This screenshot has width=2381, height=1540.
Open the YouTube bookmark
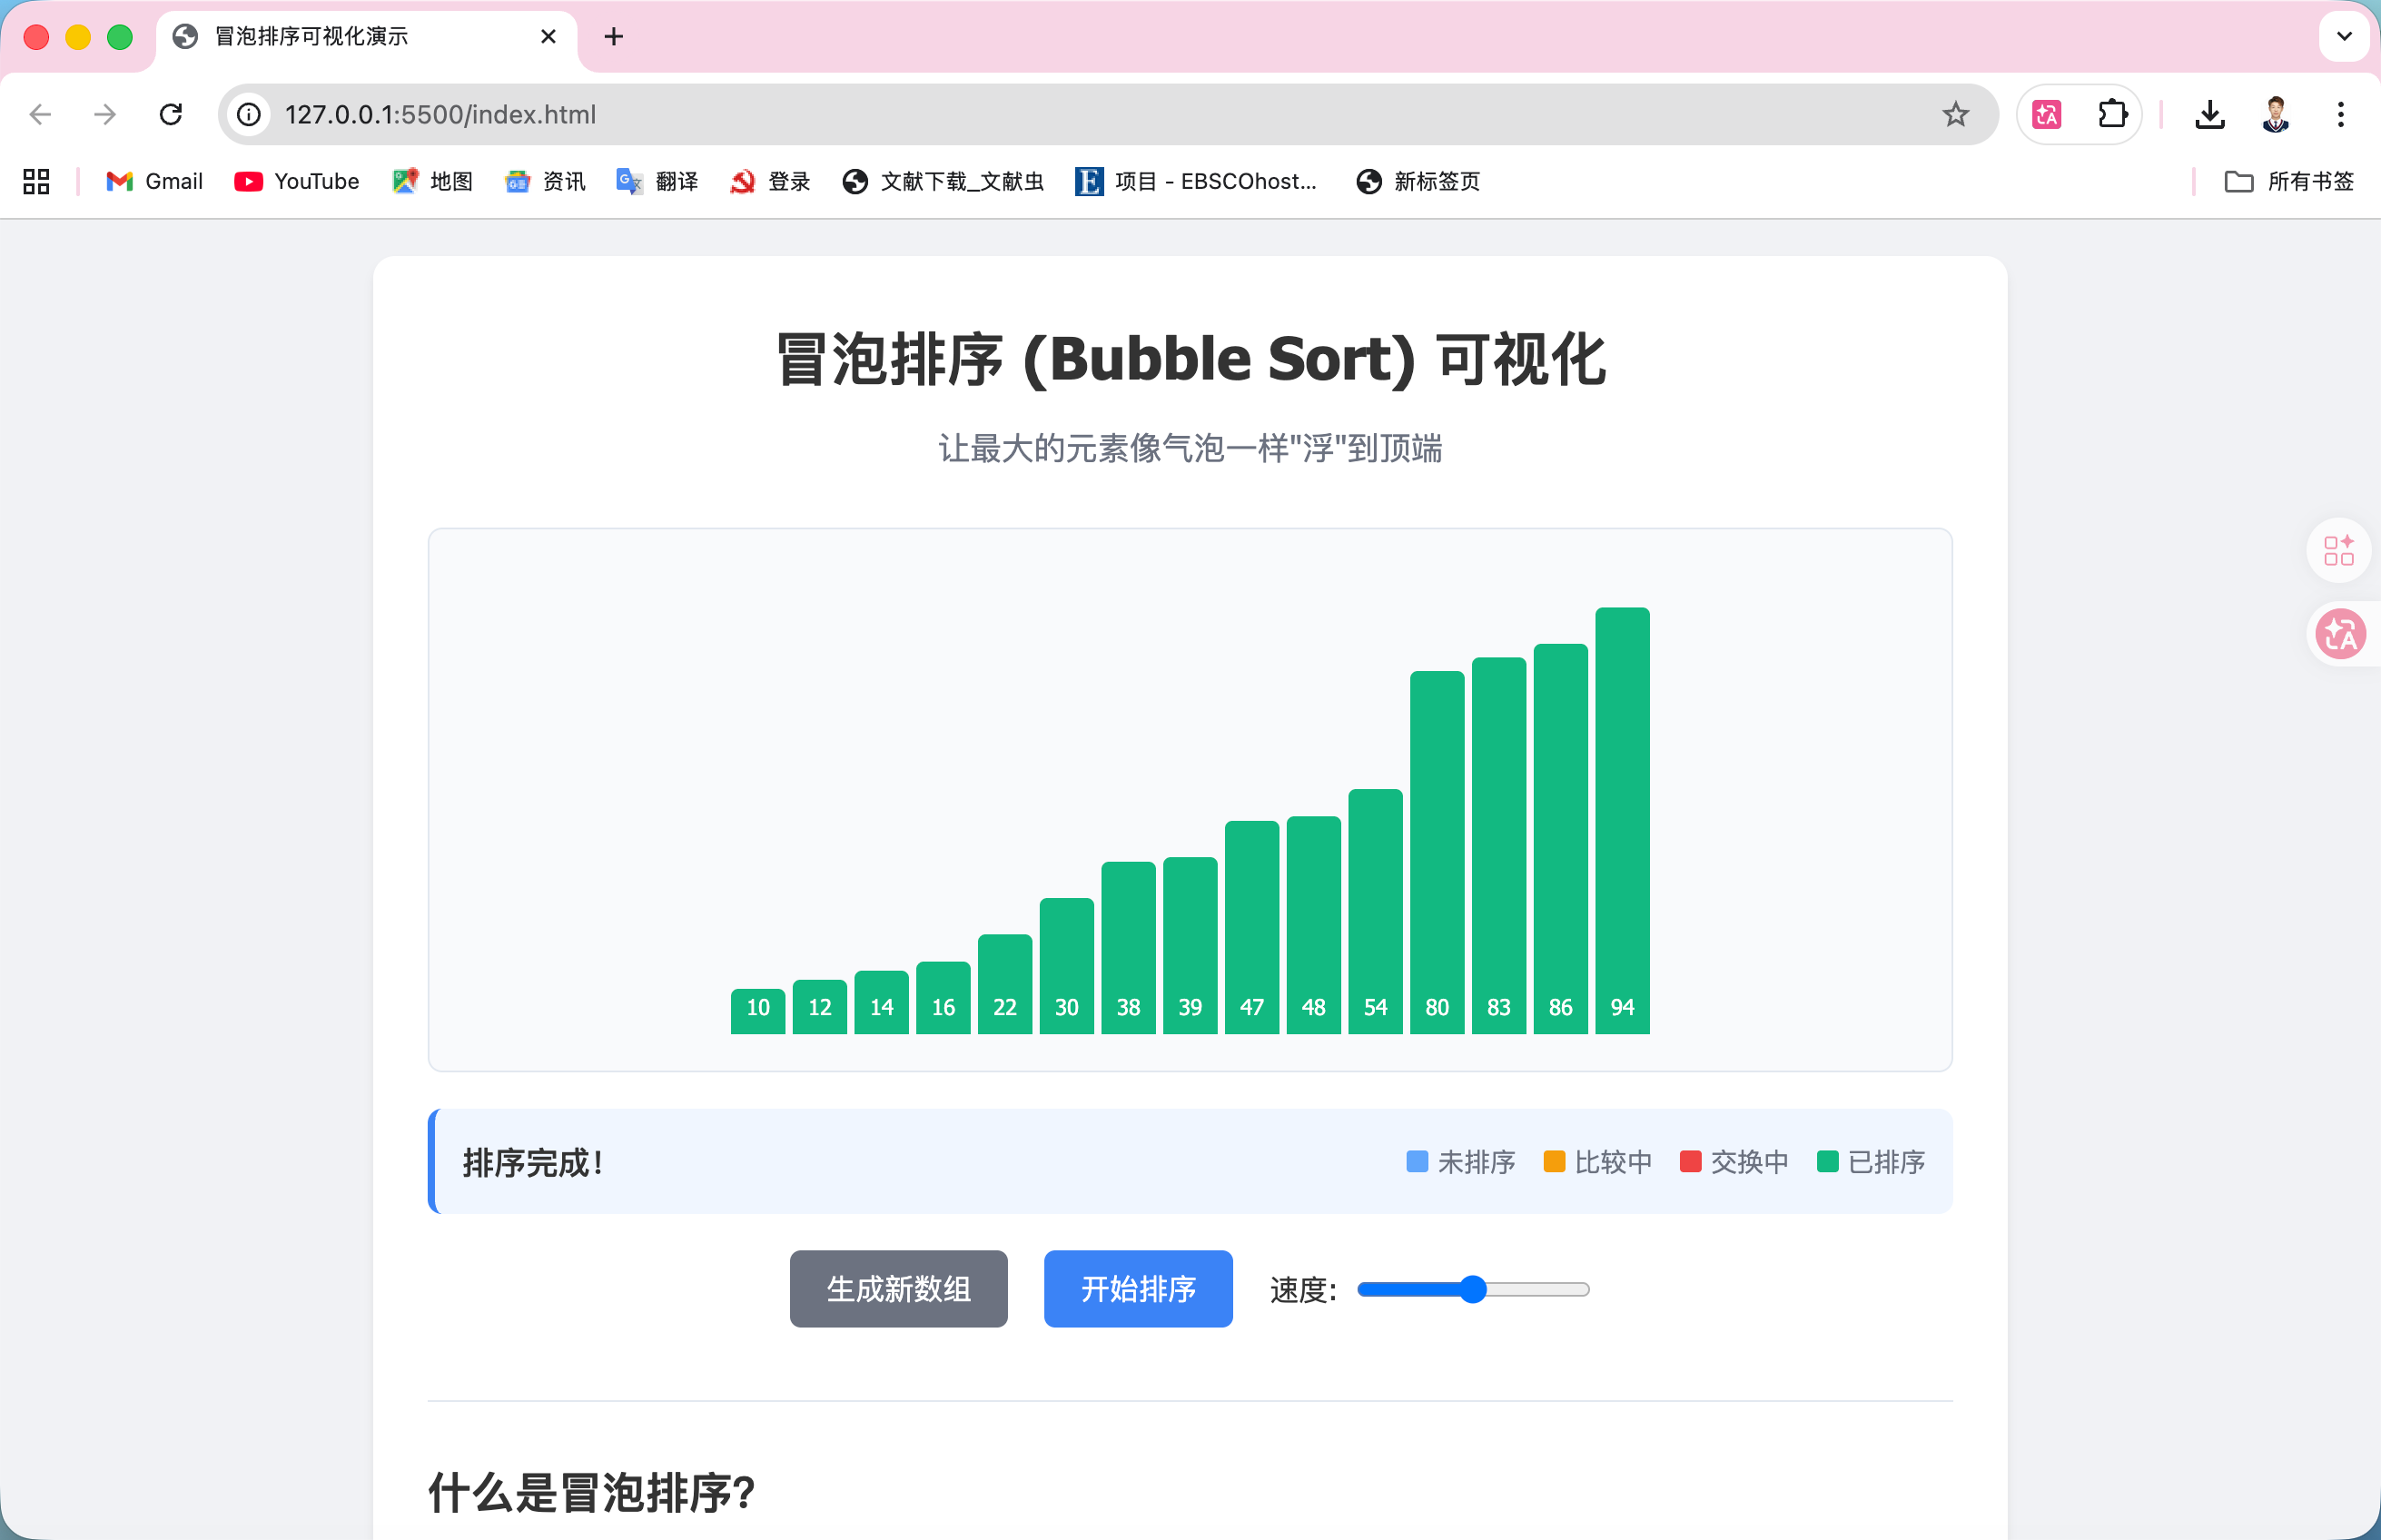(296, 181)
